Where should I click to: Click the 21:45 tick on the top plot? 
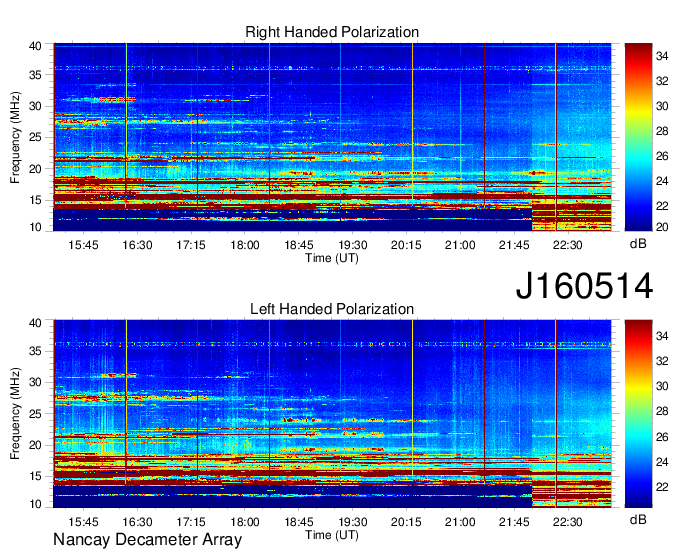tap(514, 245)
